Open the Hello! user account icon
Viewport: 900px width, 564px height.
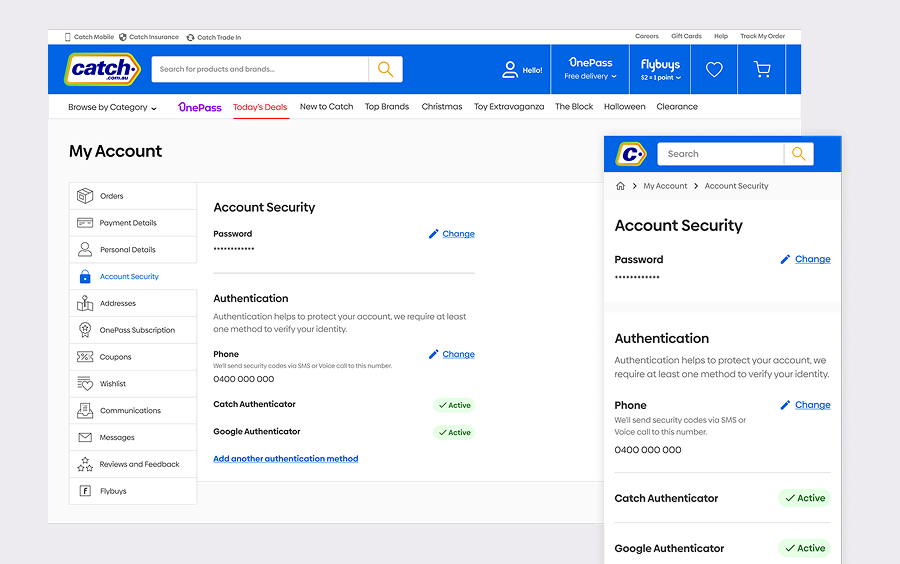[x=510, y=70]
